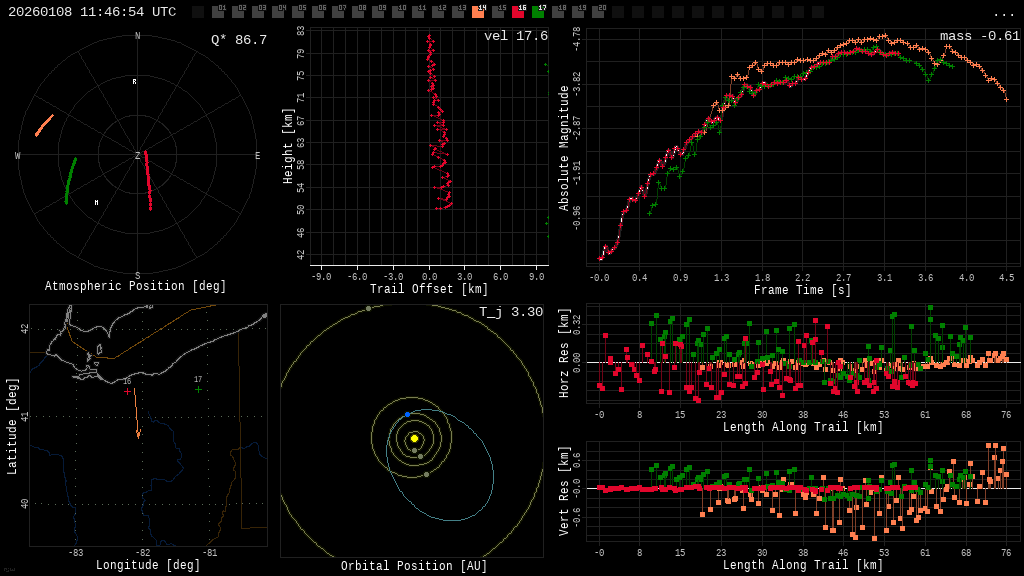
Task: Click the zenith Z marker in polar plot
Action: pyautogui.click(x=138, y=156)
